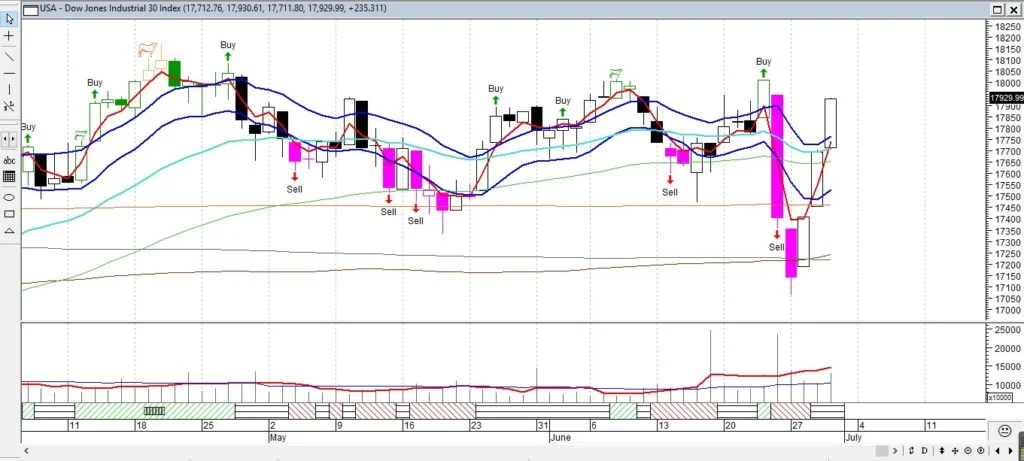Viewport: 1024px width, 461px height.
Task: Click the neutral smiley face icon
Action: tap(1004, 431)
